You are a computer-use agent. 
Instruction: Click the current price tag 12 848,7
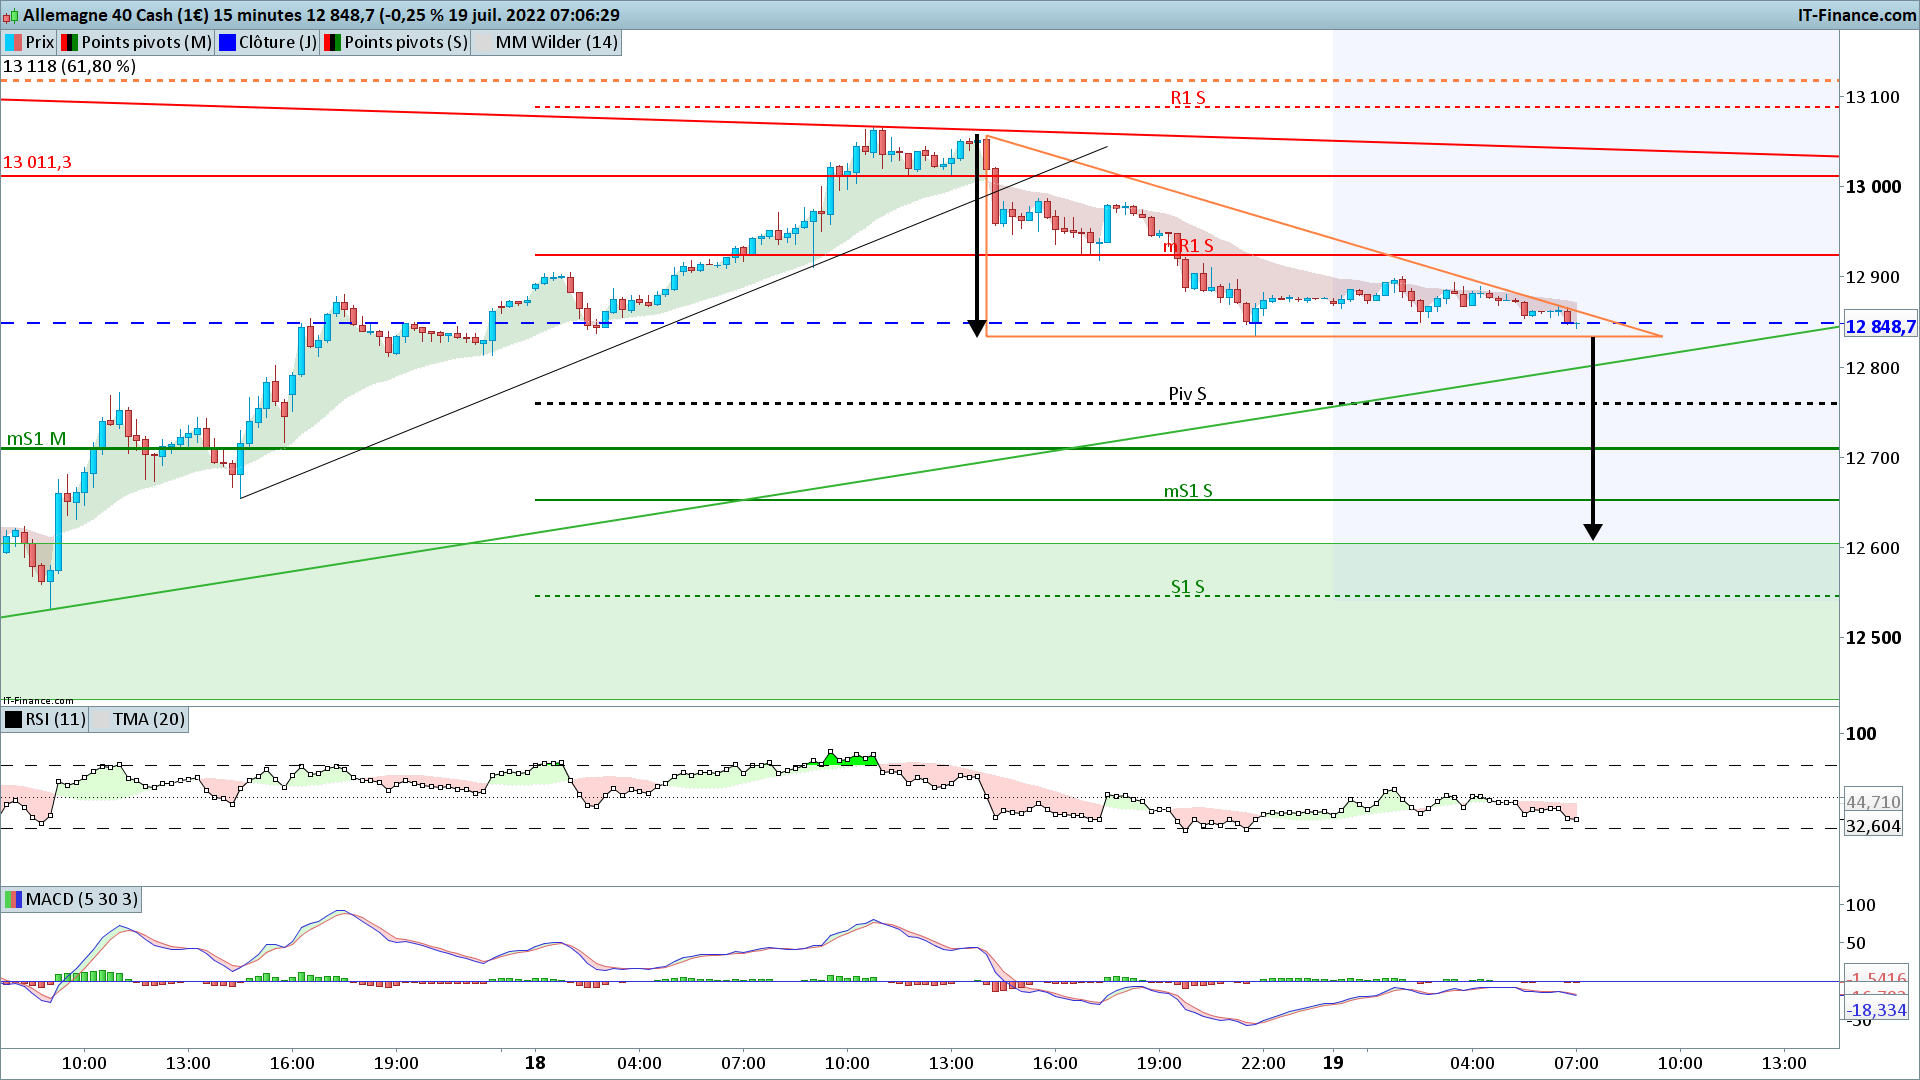point(1879,327)
